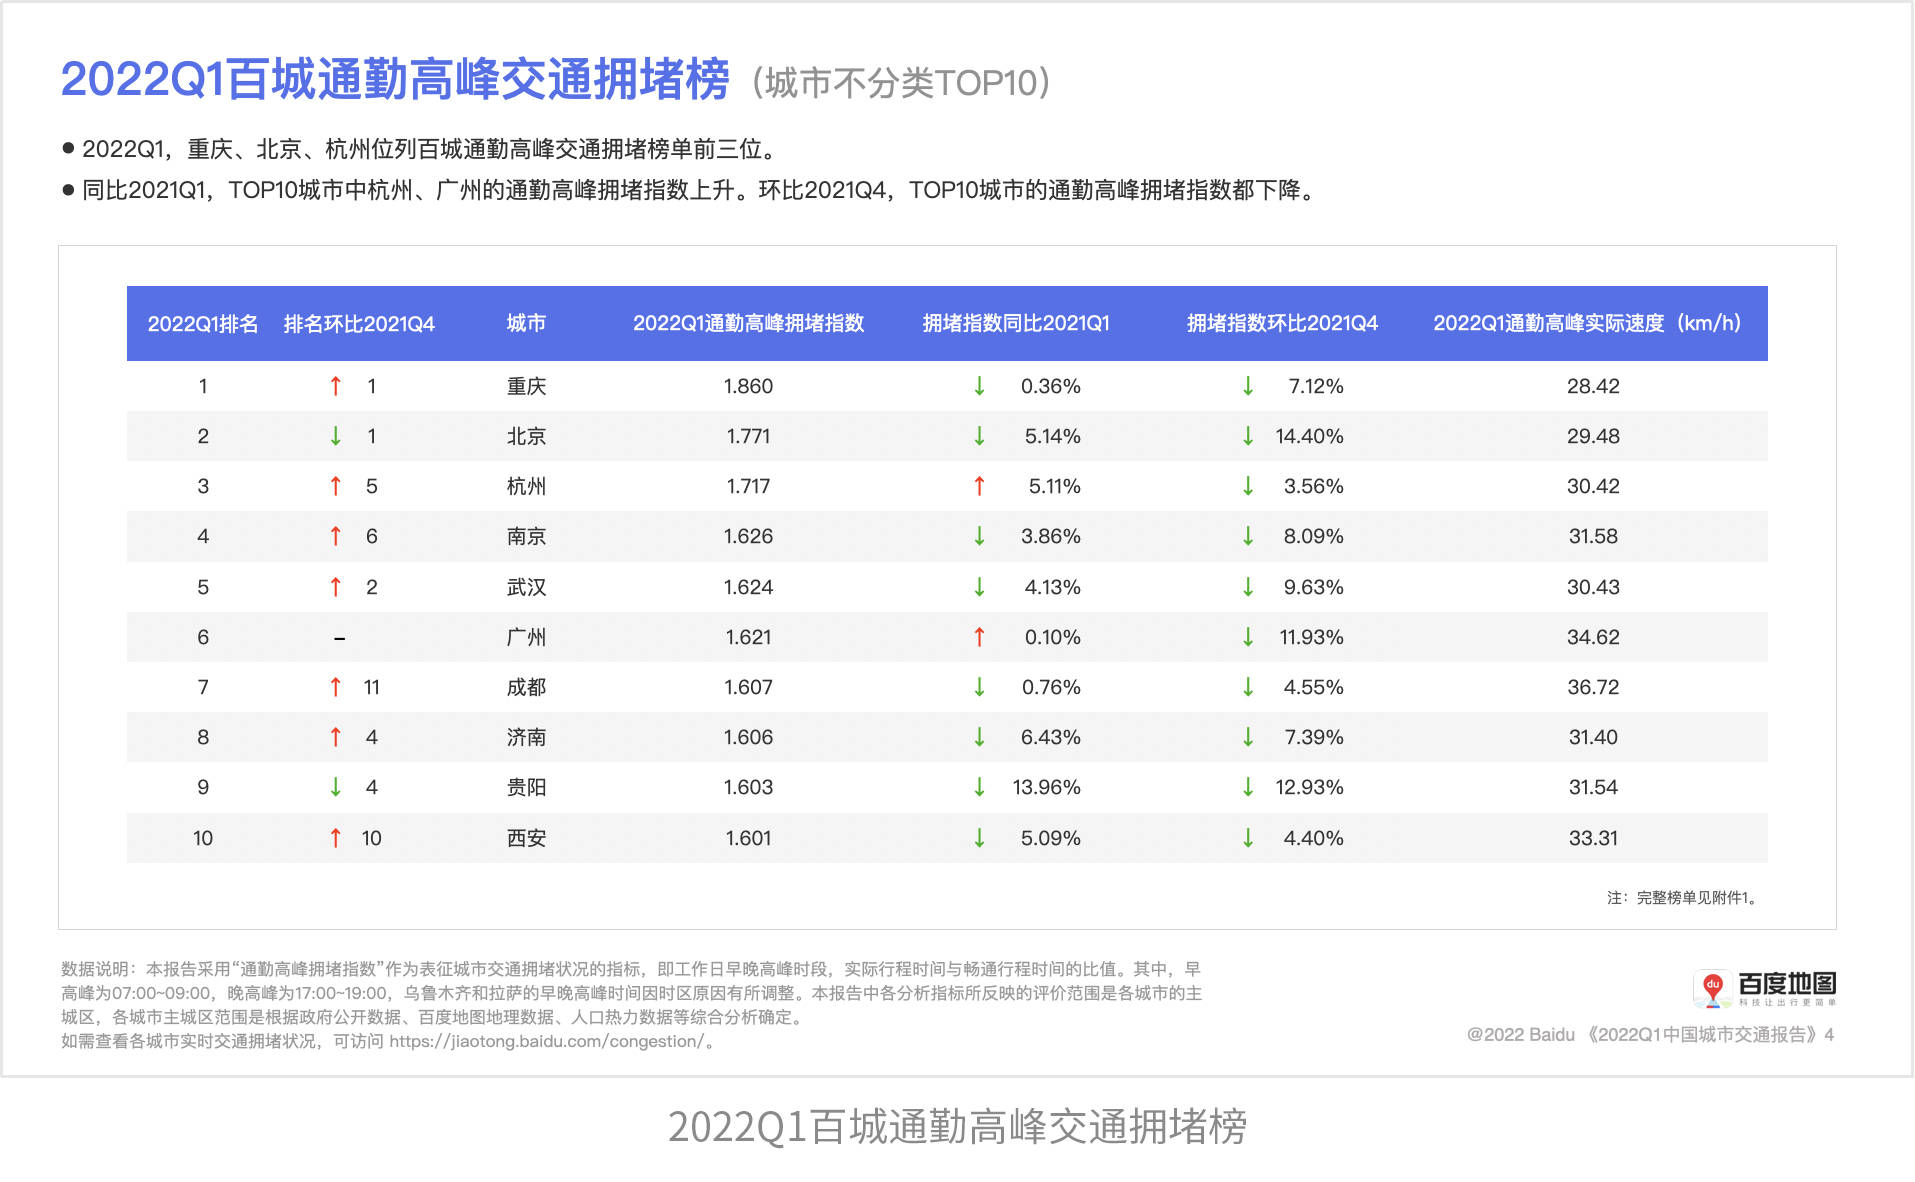Click the 城市 column header
The width and height of the screenshot is (1915, 1182).
[526, 323]
